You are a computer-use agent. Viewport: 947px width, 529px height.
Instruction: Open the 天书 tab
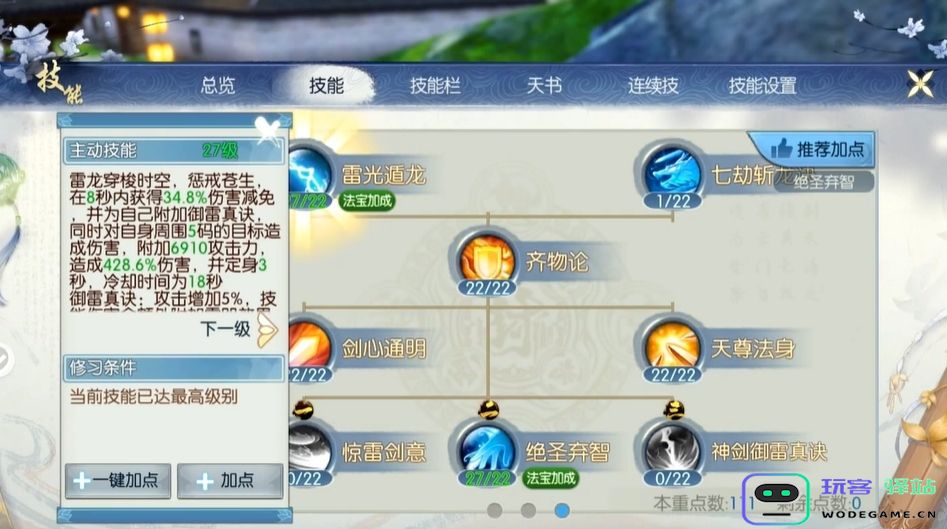pos(544,85)
